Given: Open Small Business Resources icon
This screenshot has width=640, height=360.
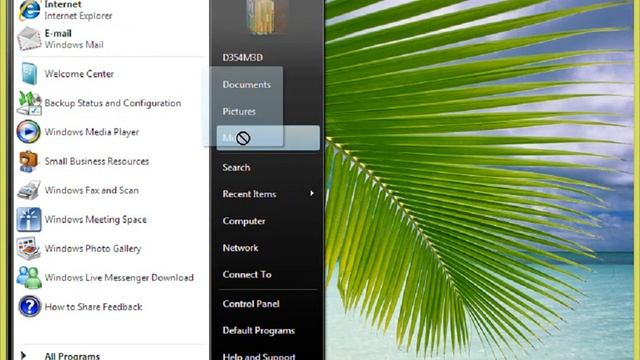Looking at the screenshot, I should click(29, 161).
